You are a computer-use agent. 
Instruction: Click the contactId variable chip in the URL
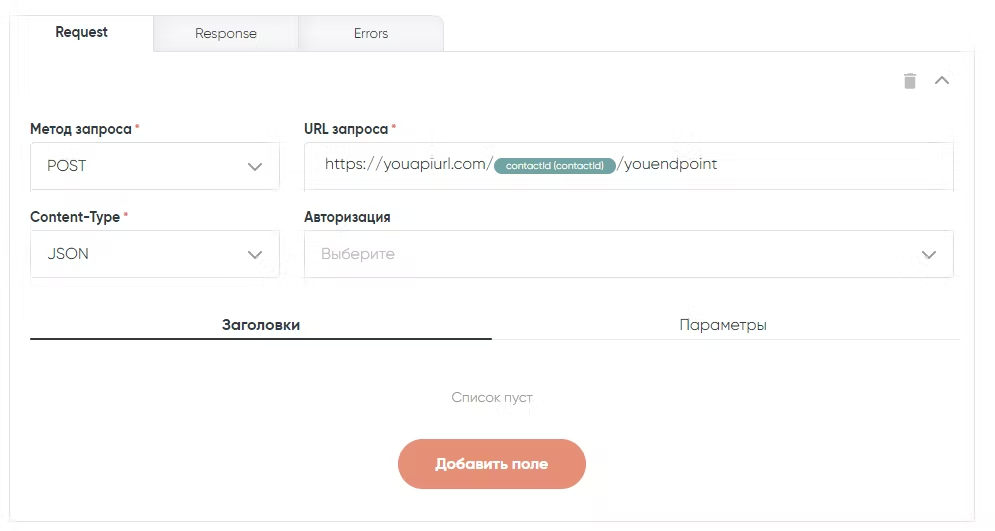(555, 166)
